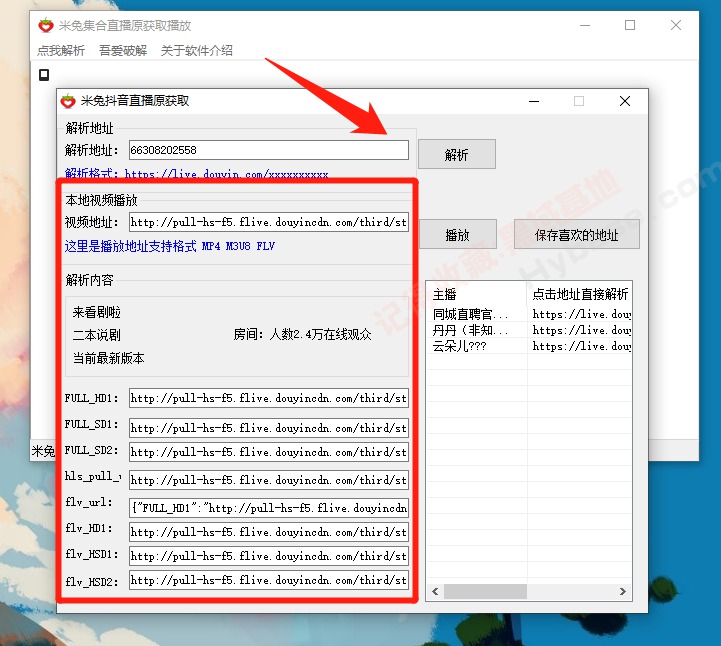The width and height of the screenshot is (721, 646).
Task: Click the 来看剧啦 text
Action: pyautogui.click(x=97, y=313)
